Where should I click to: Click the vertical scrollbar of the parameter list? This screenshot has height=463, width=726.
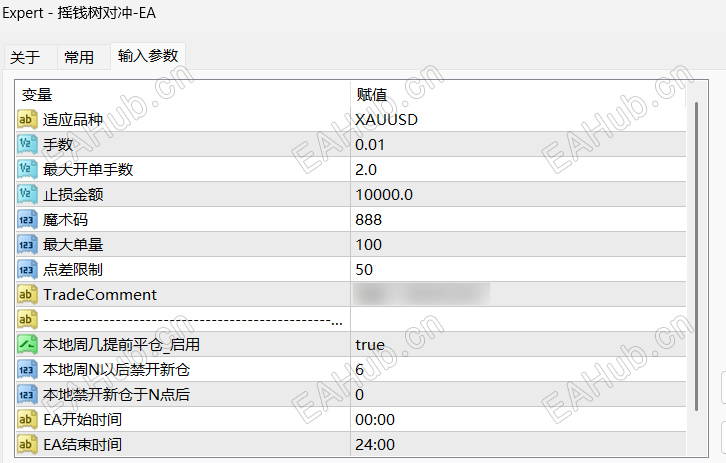(697, 250)
